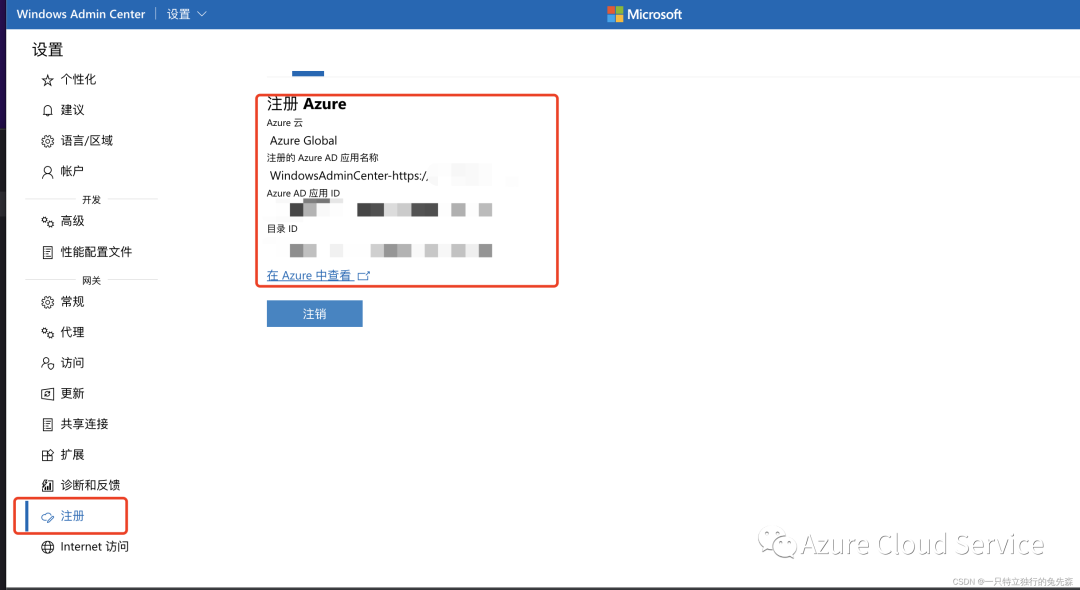Select 语言/区域 in sidebar
Image resolution: width=1080 pixels, height=590 pixels.
pyautogui.click(x=87, y=140)
